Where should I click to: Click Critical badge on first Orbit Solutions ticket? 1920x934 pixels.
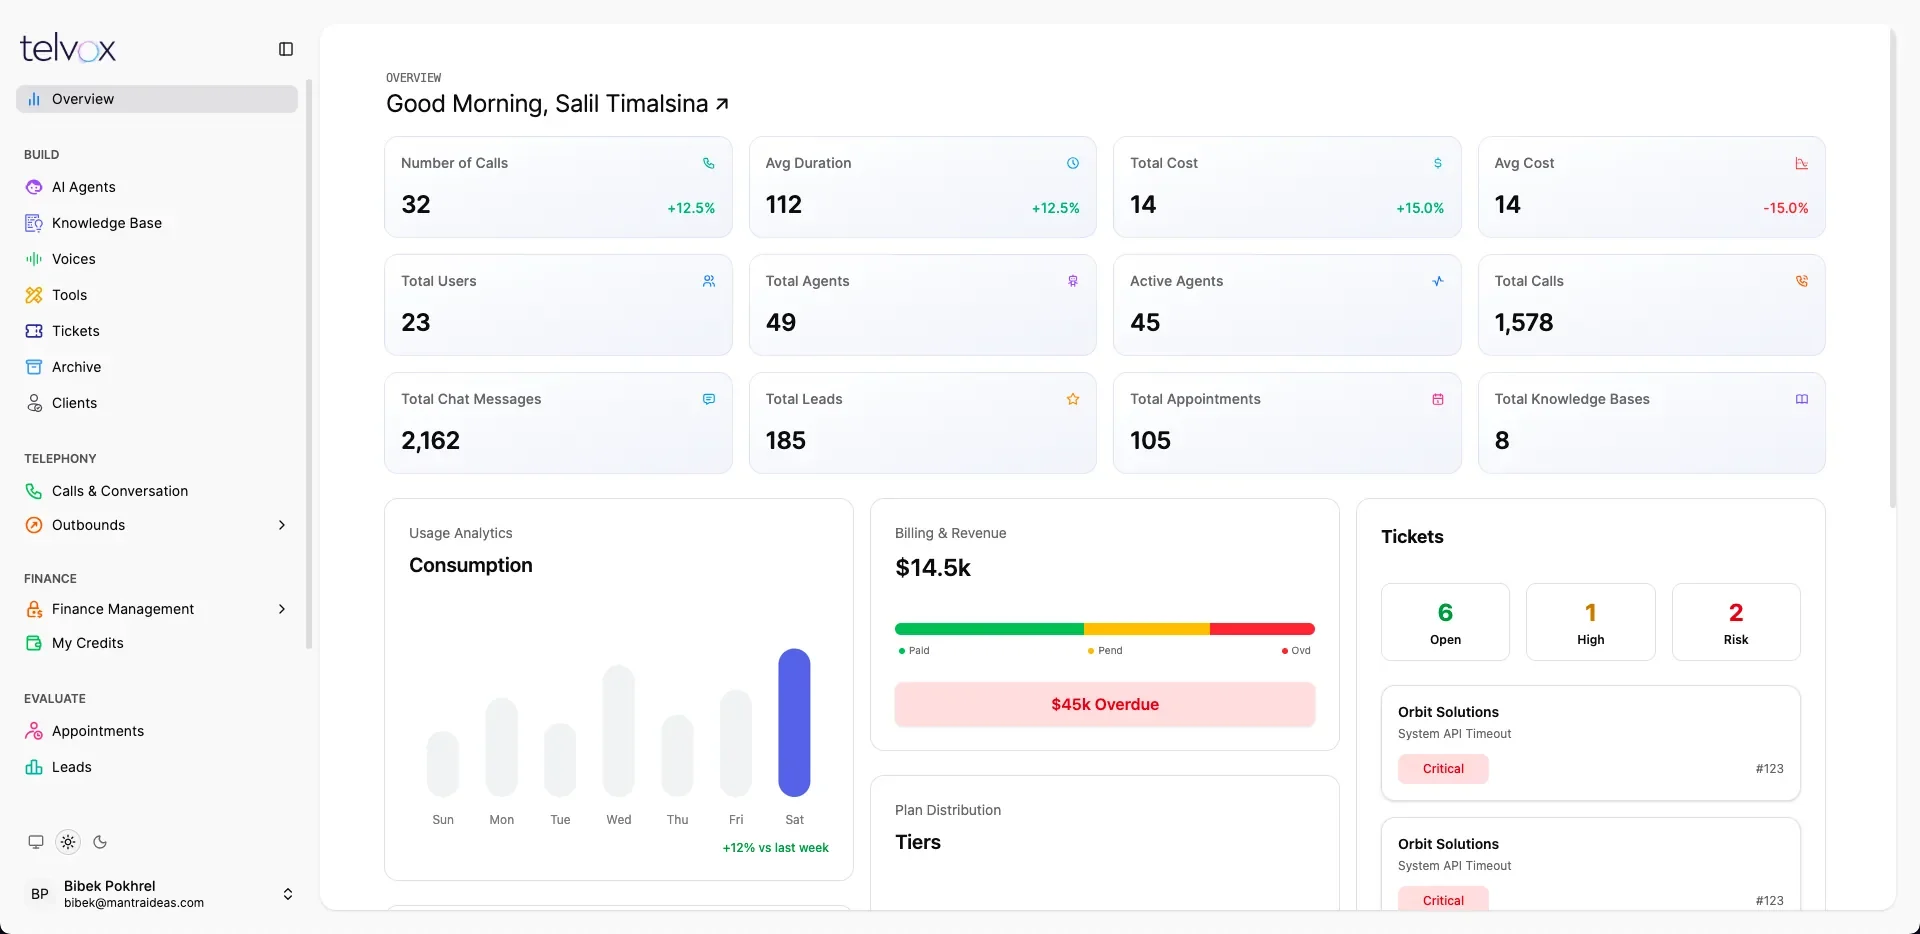(1443, 769)
